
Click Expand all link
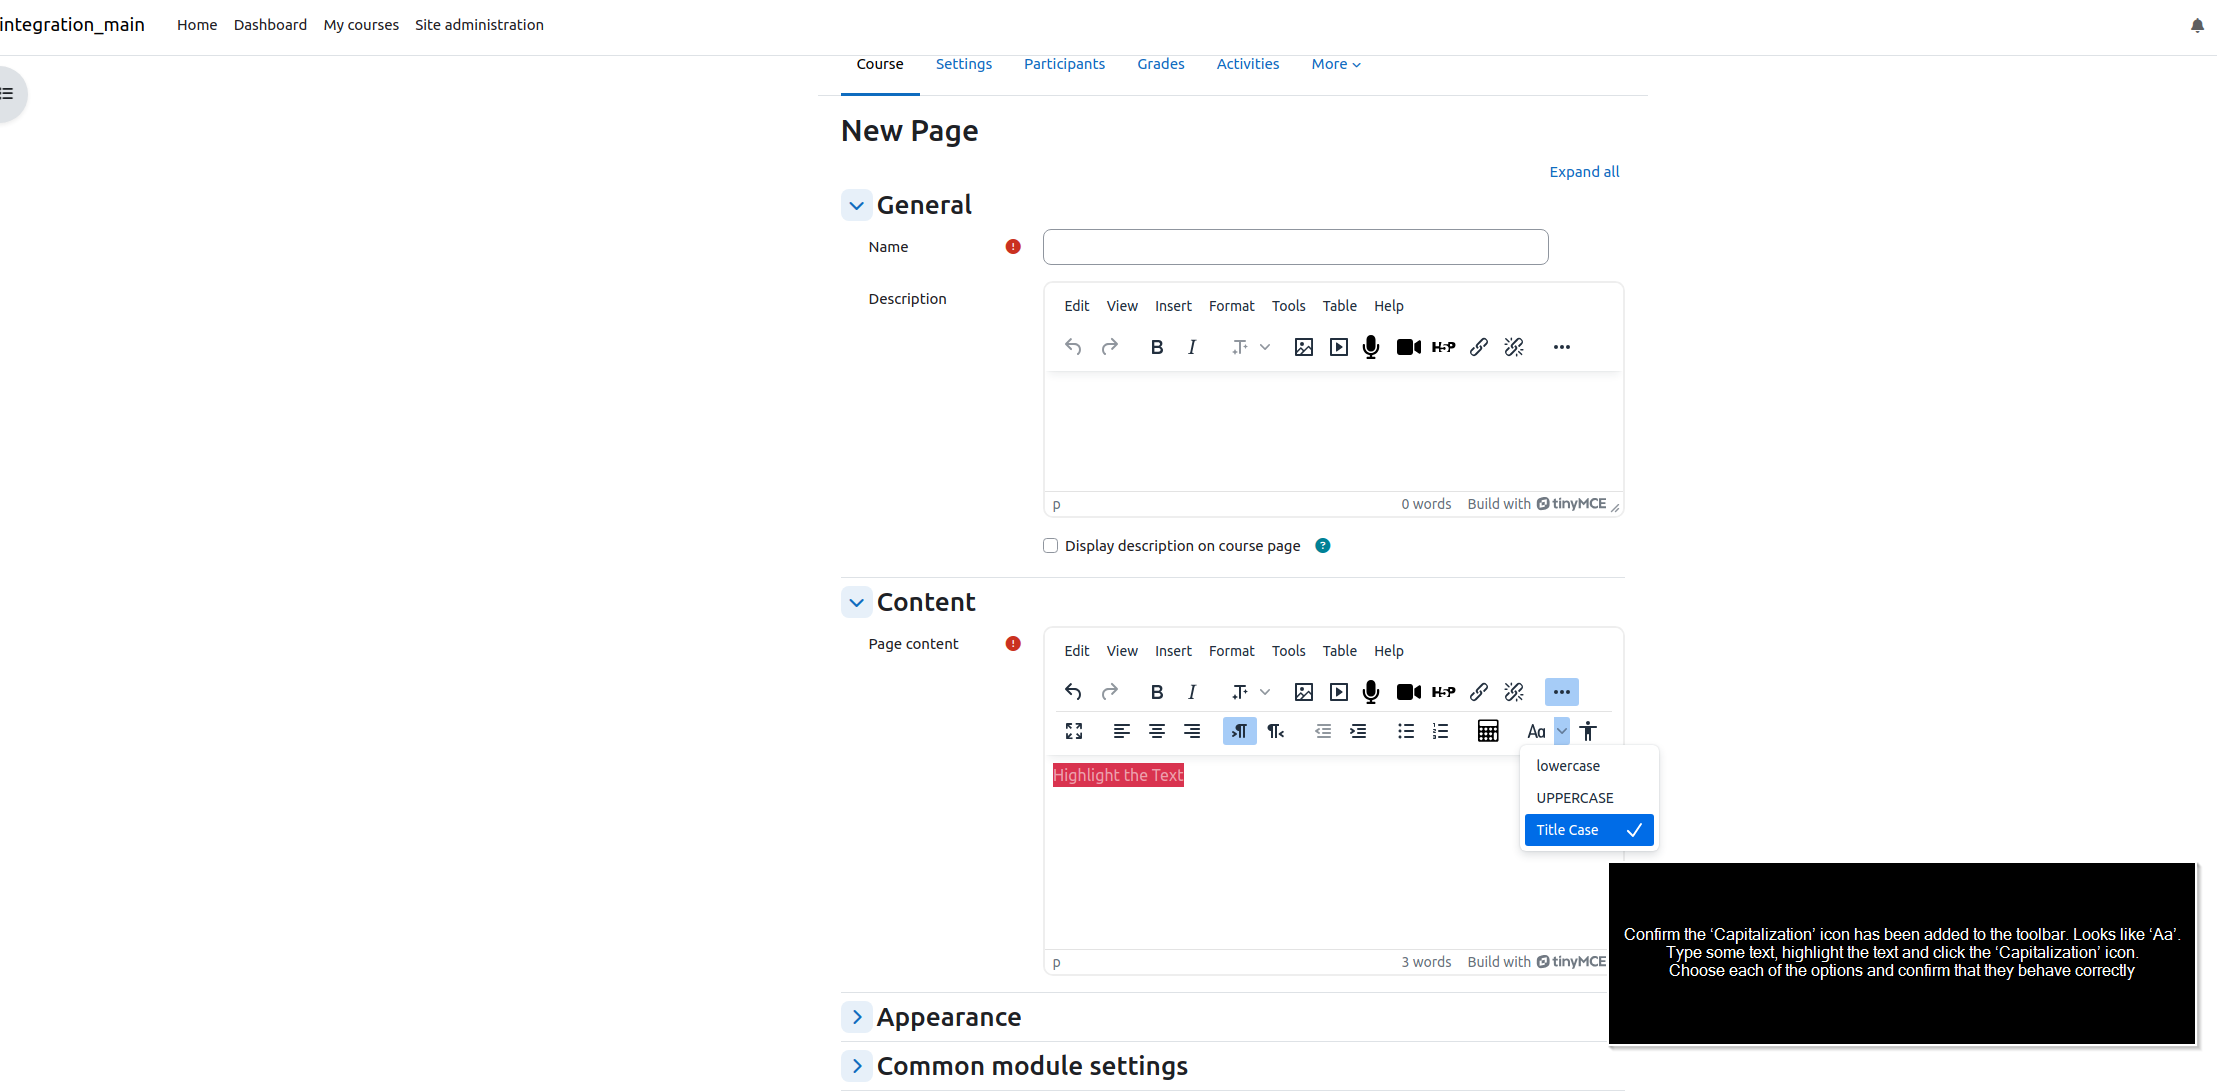point(1584,172)
